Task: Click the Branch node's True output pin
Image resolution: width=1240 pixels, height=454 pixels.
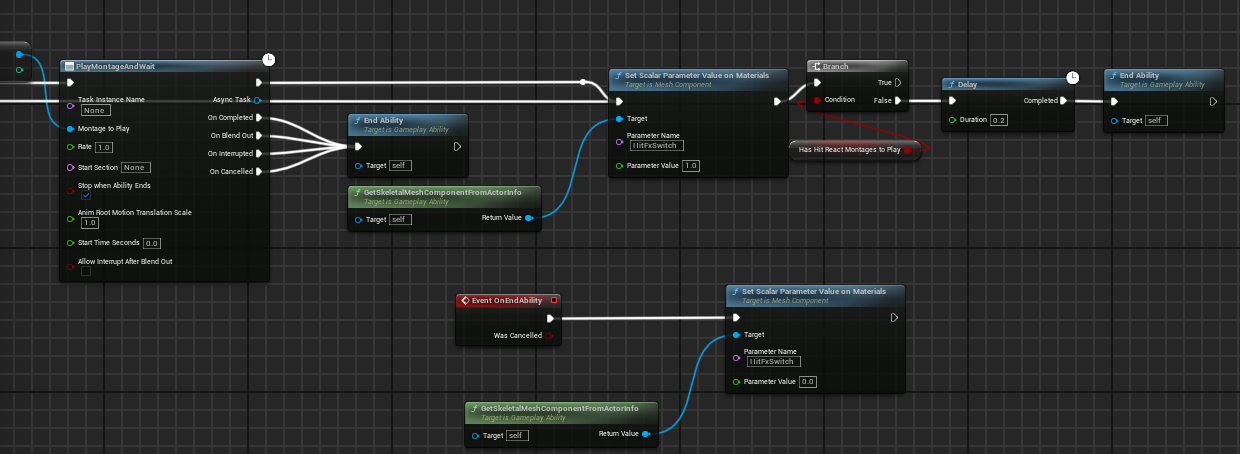Action: pyautogui.click(x=897, y=82)
